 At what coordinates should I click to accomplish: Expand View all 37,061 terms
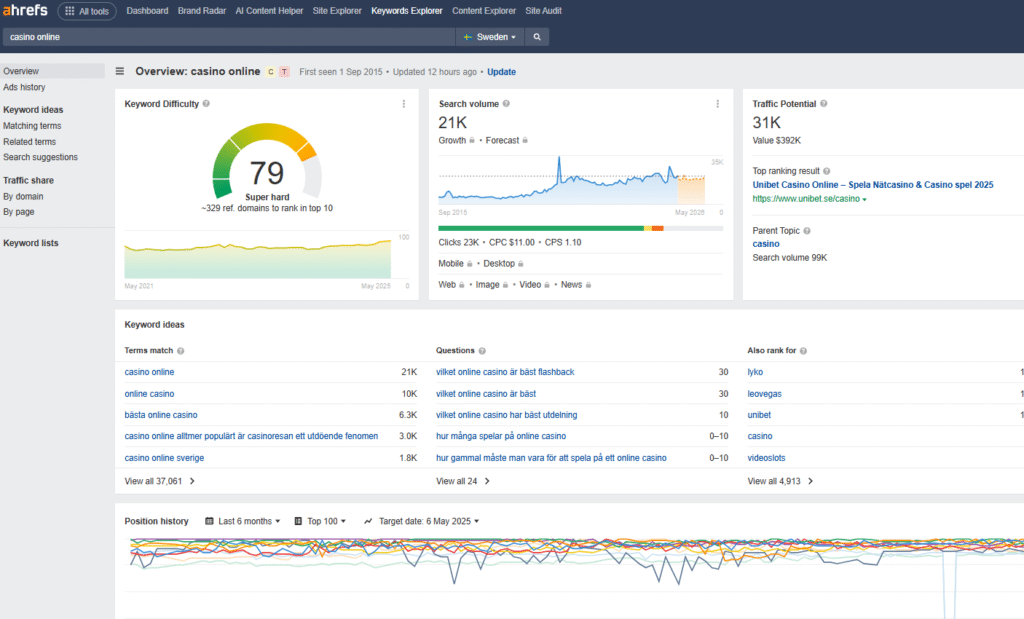pos(159,481)
